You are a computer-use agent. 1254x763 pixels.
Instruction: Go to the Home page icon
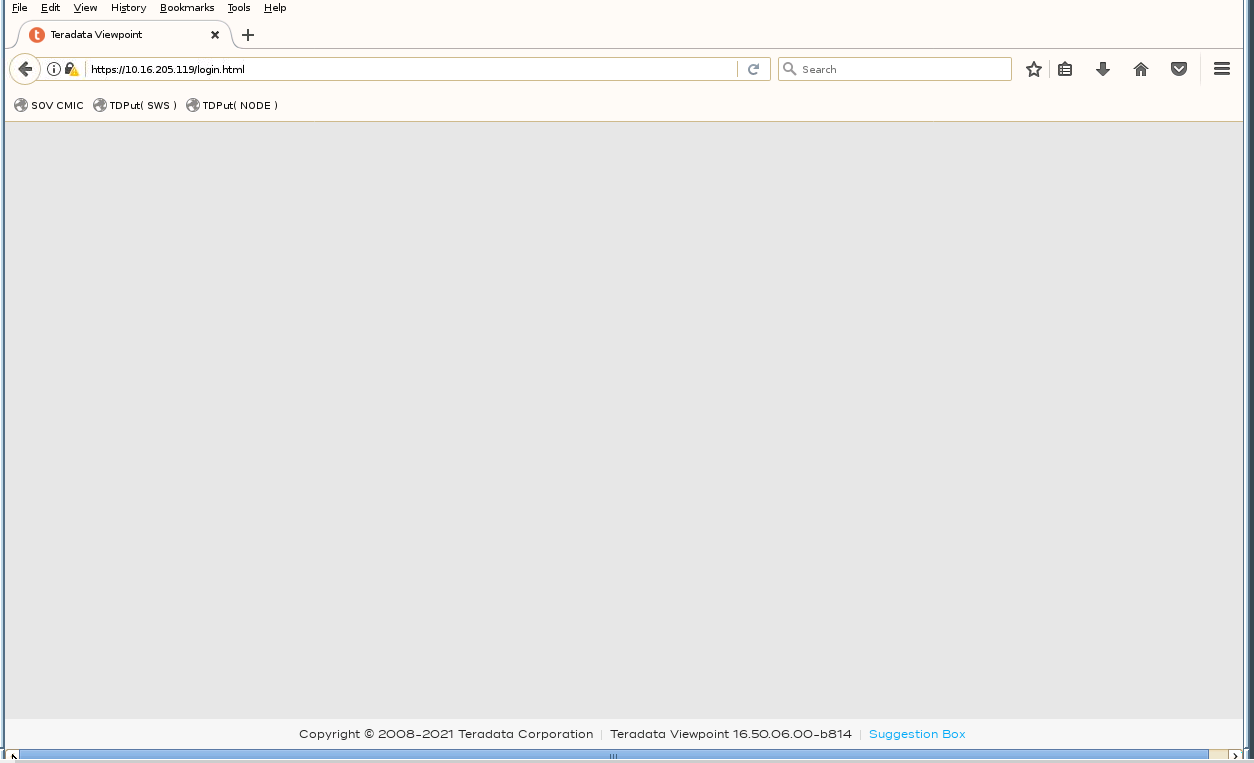pos(1141,69)
